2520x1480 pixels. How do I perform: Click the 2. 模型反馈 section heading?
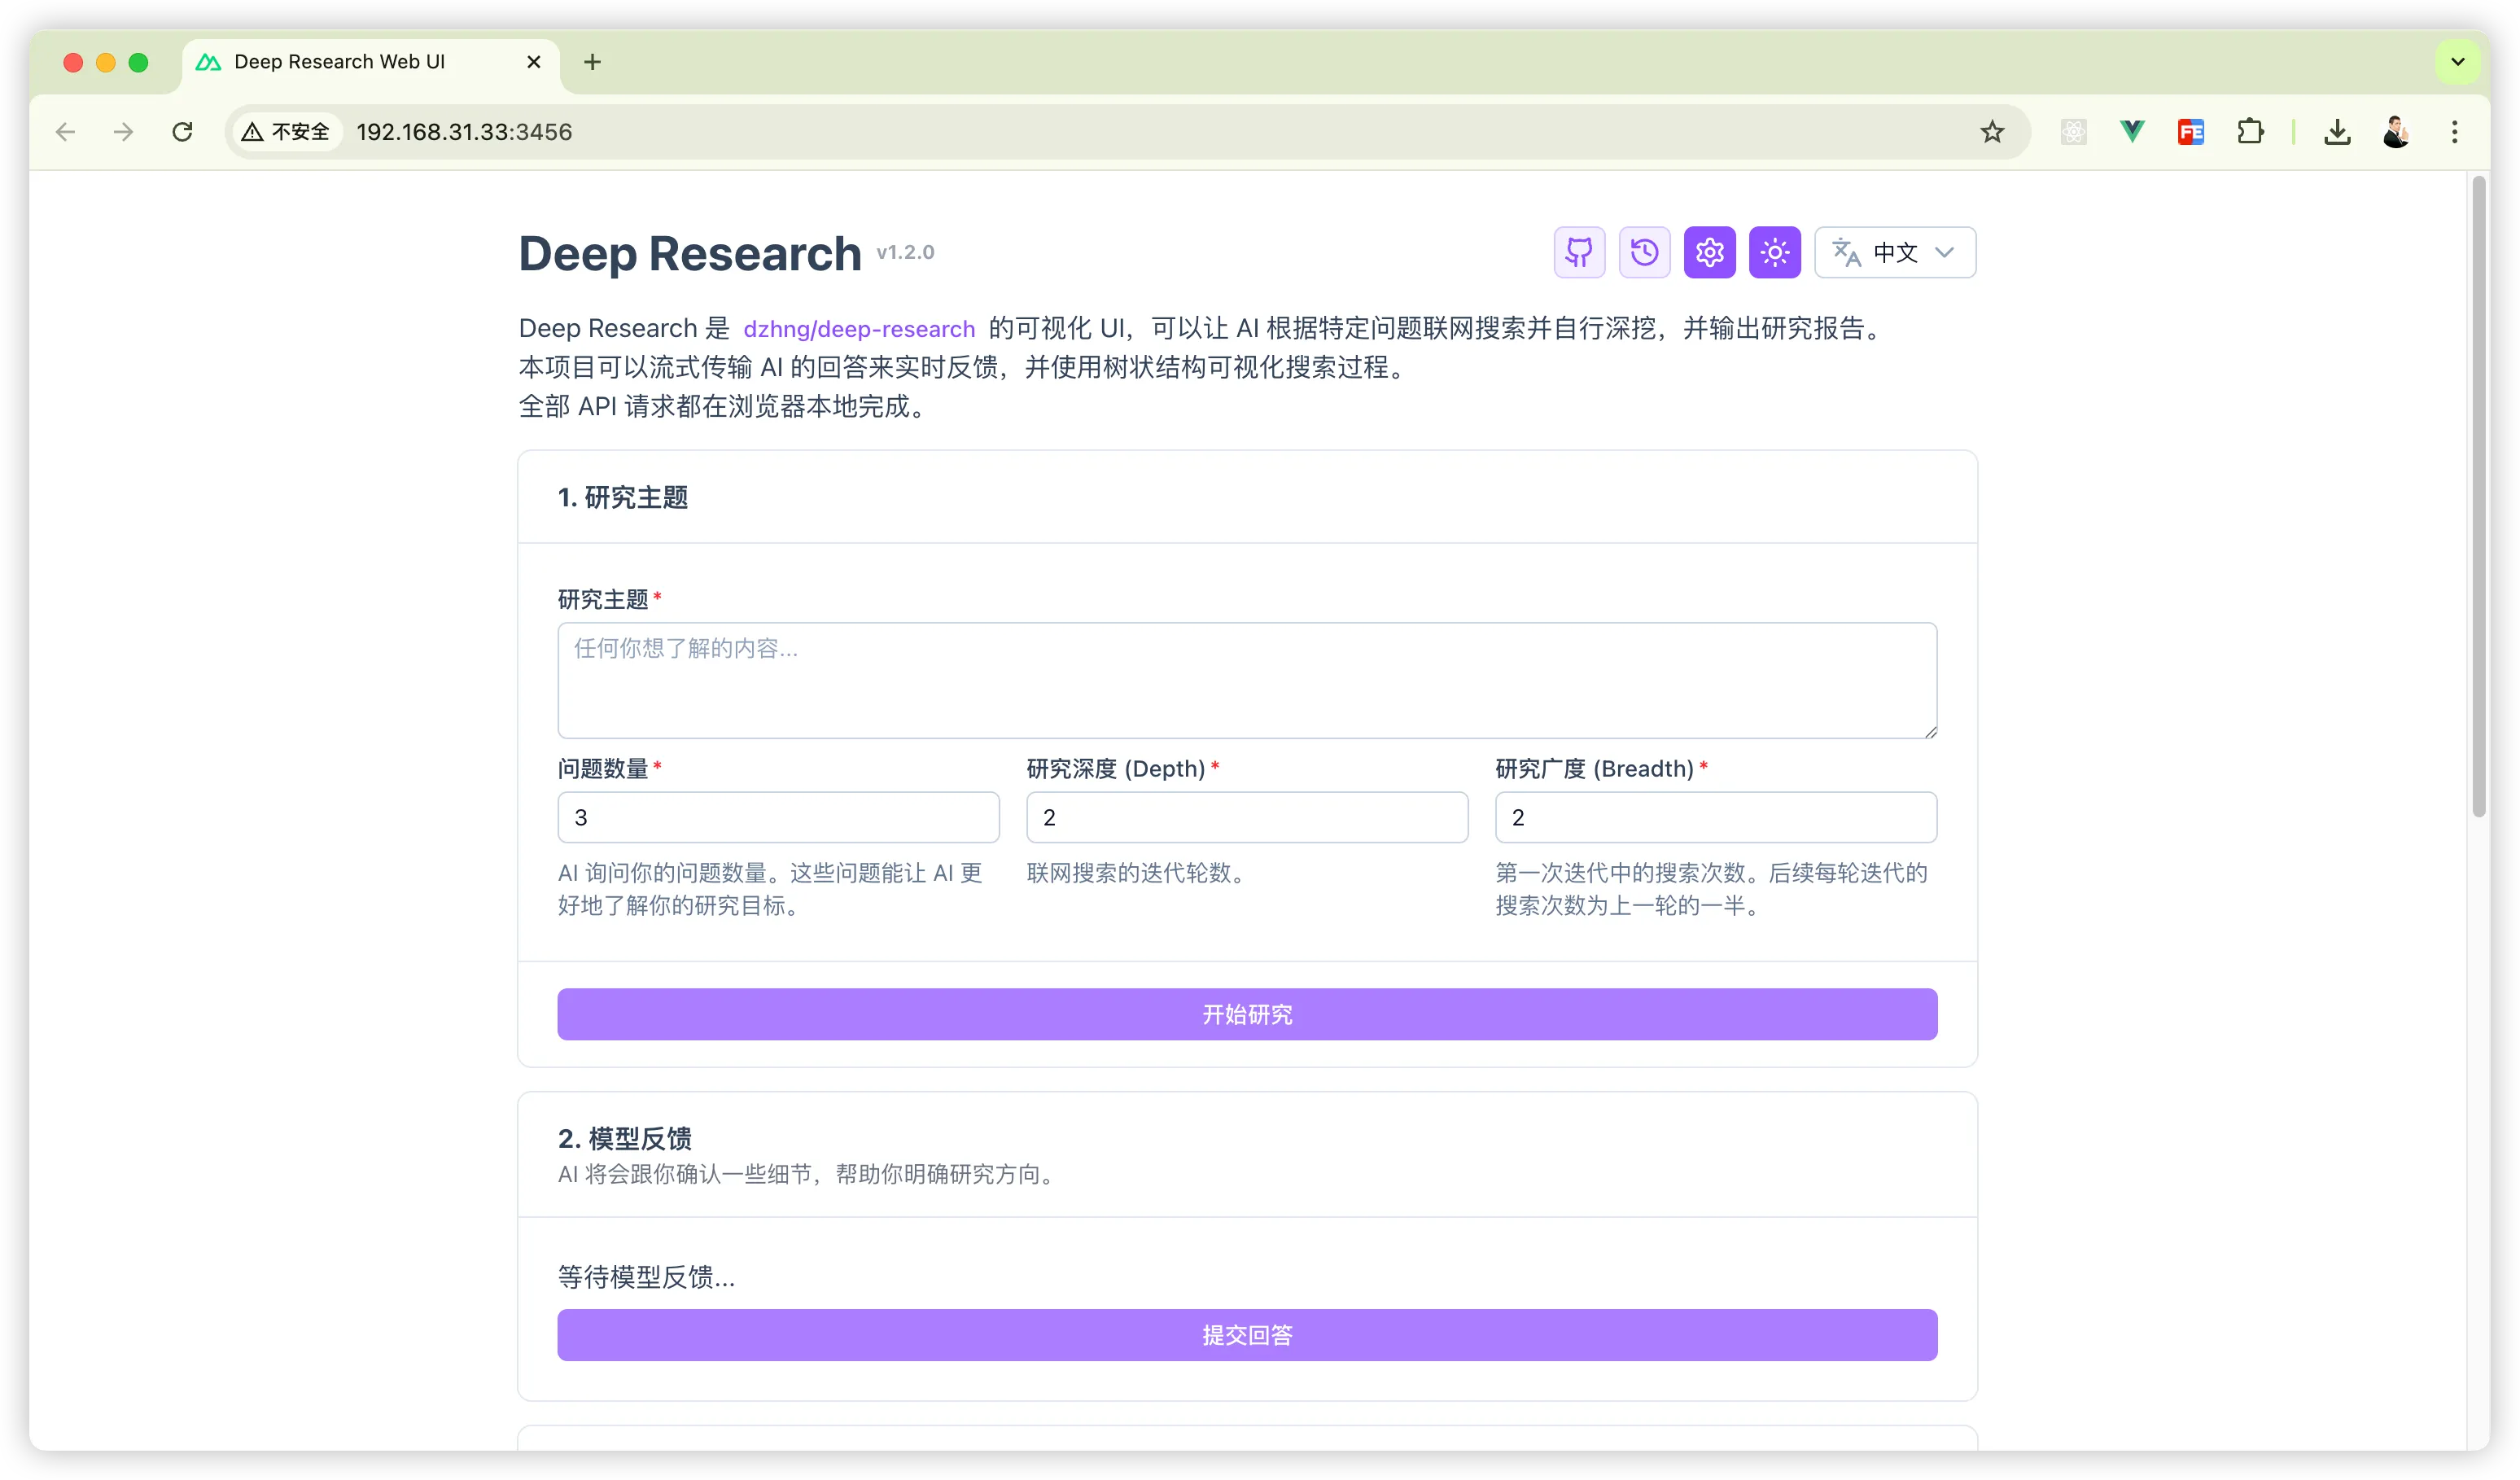tap(625, 1138)
